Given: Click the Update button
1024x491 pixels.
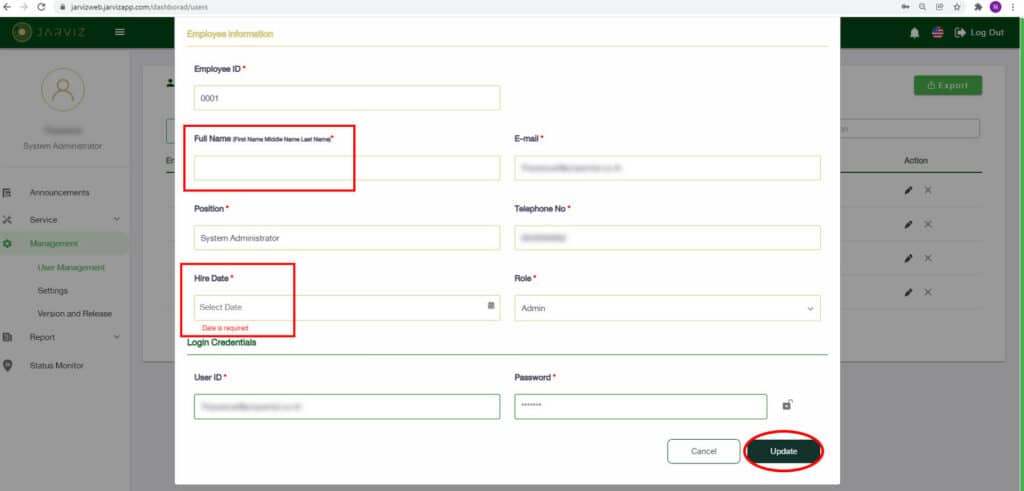Looking at the screenshot, I should point(783,452).
